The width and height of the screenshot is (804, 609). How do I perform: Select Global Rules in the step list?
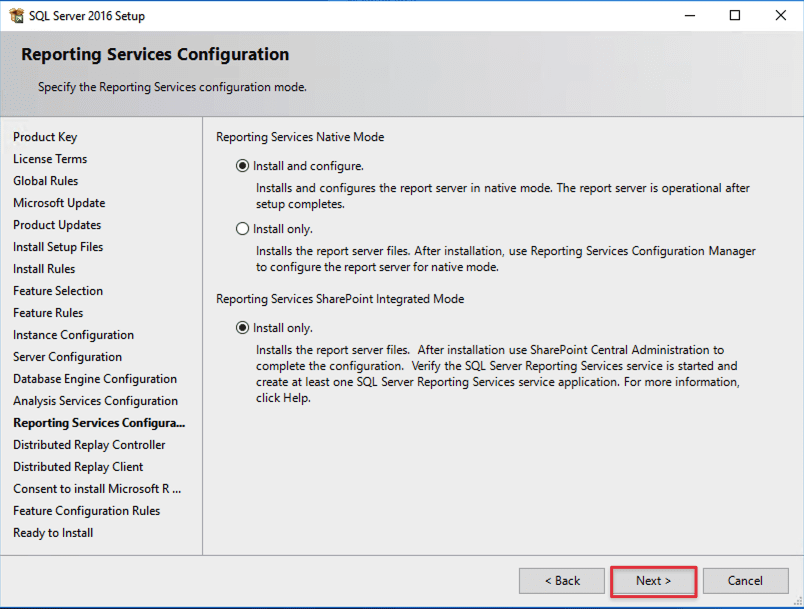46,181
